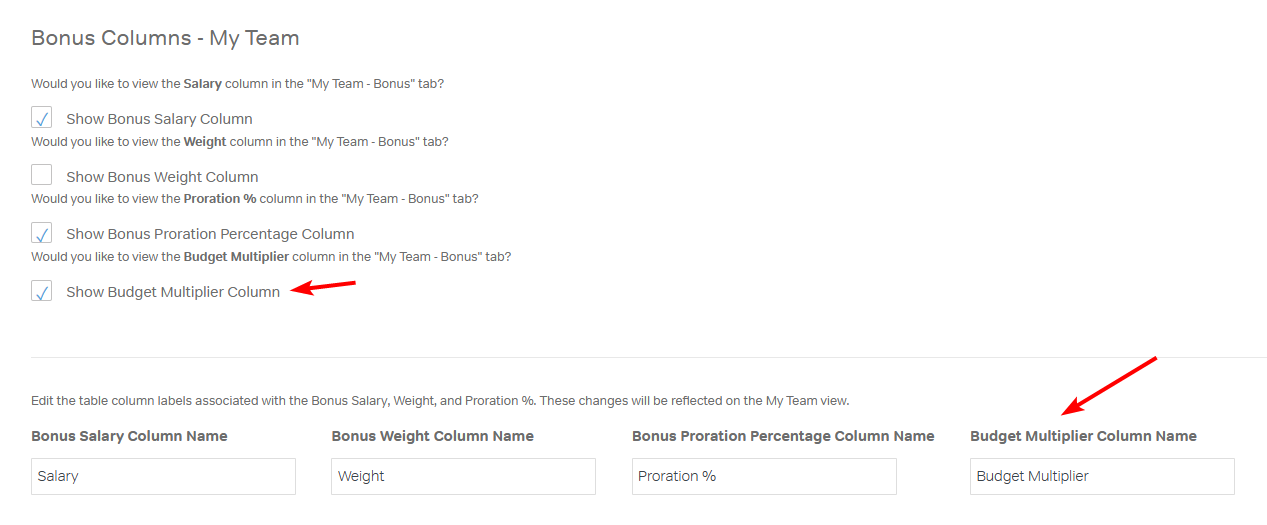Uncheck the Show Bonus Salary Column checkbox

[x=42, y=118]
